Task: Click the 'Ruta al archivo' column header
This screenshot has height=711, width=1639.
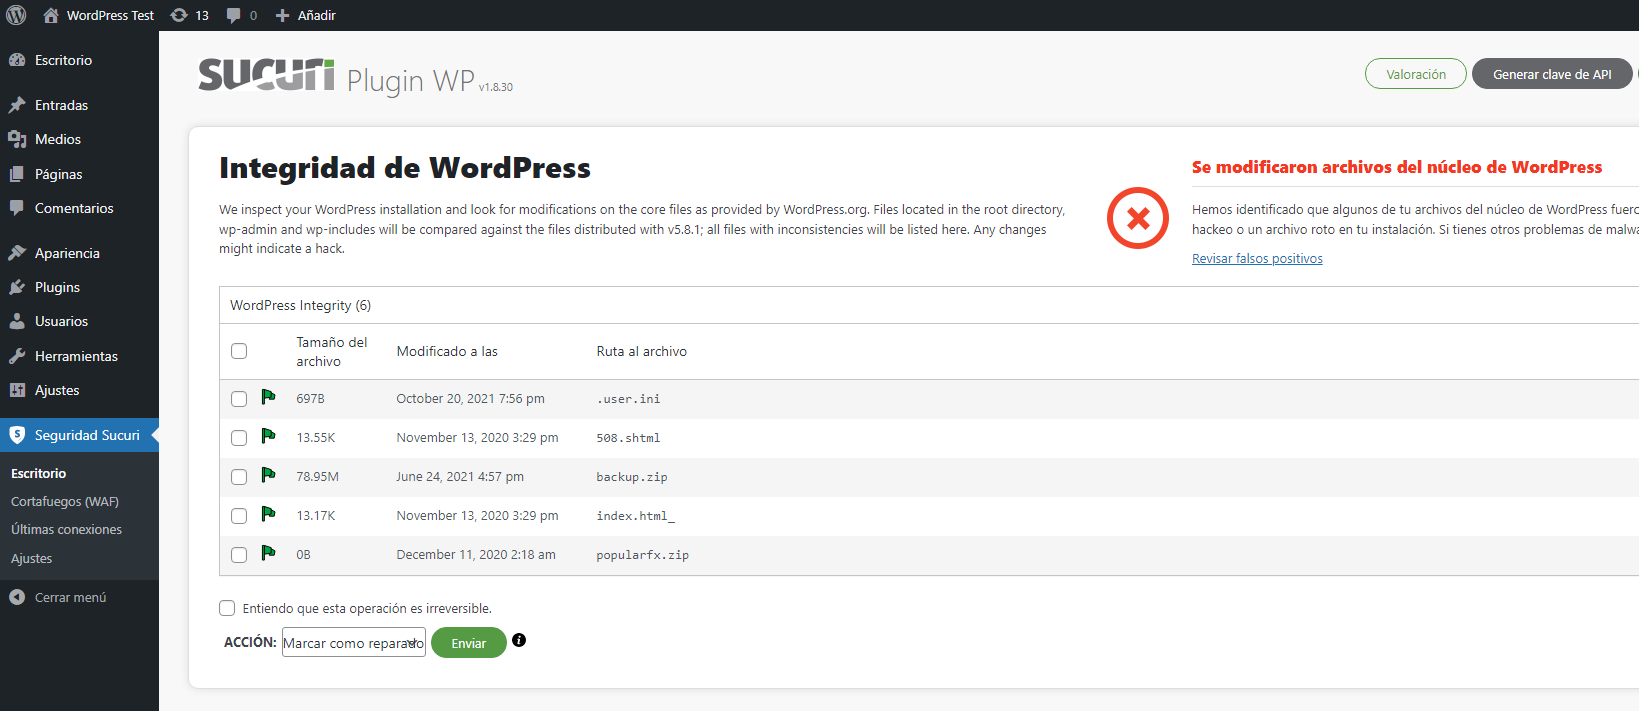Action: (x=642, y=351)
